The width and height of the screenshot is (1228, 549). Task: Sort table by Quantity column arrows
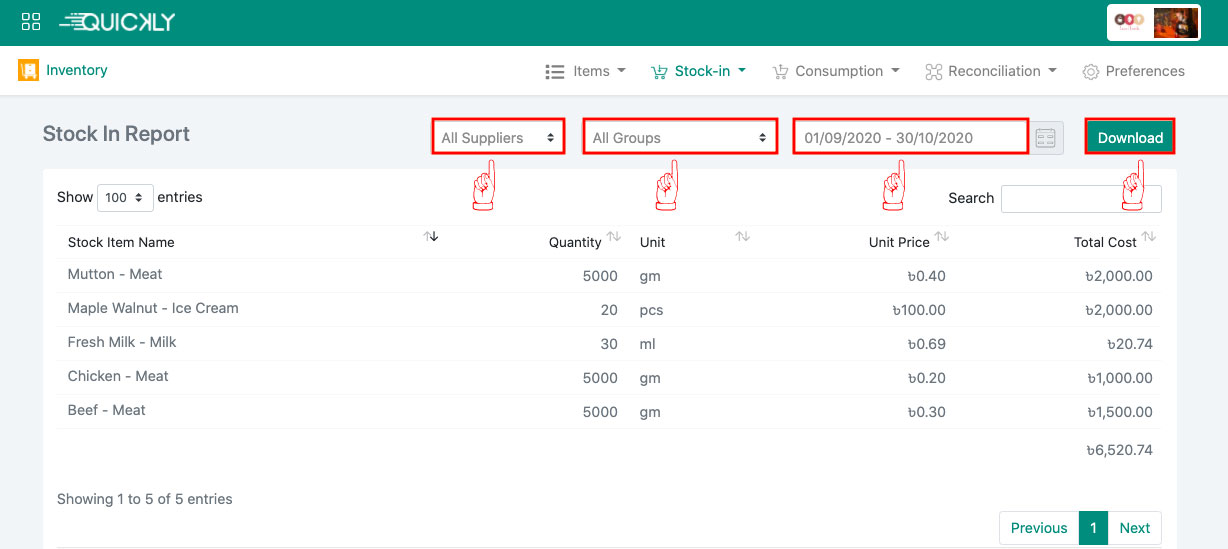(x=614, y=238)
